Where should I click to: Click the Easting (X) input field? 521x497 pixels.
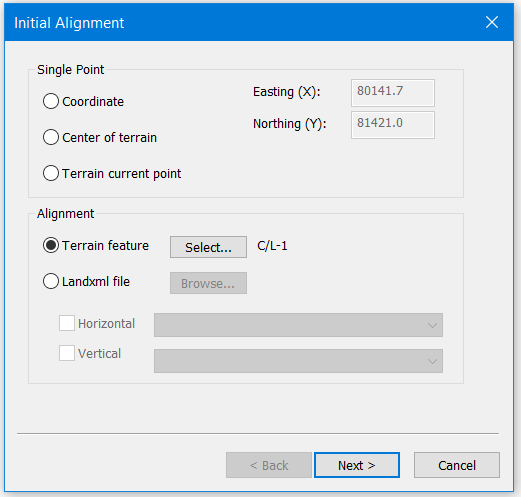click(393, 93)
